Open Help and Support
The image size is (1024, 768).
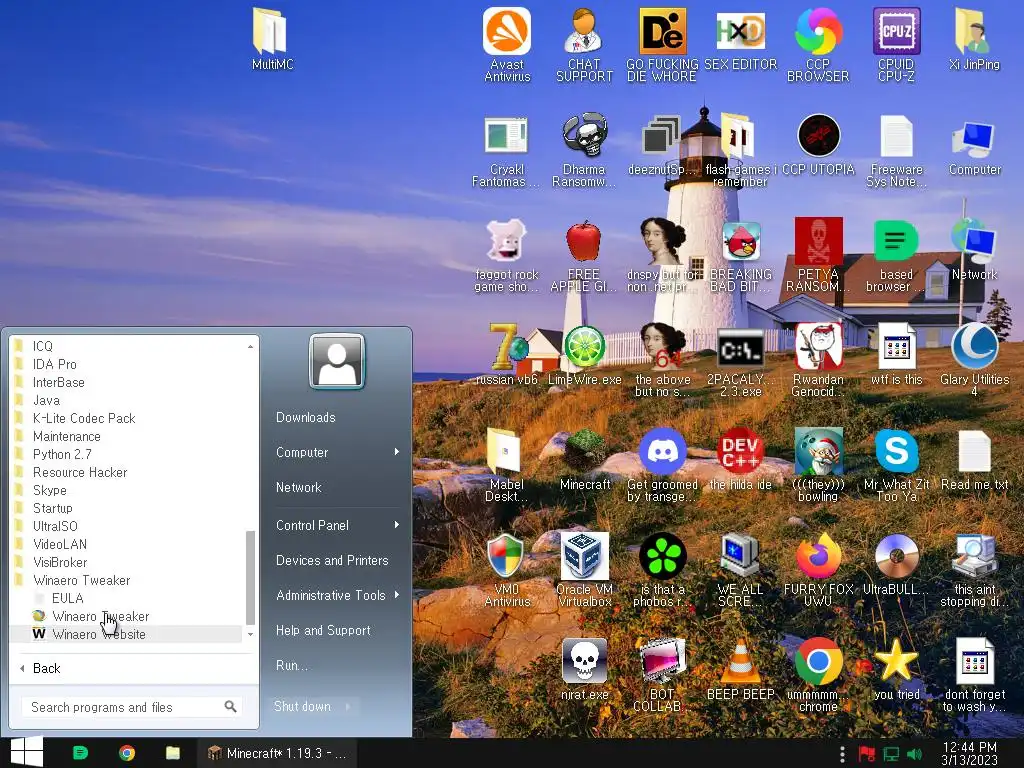[323, 630]
